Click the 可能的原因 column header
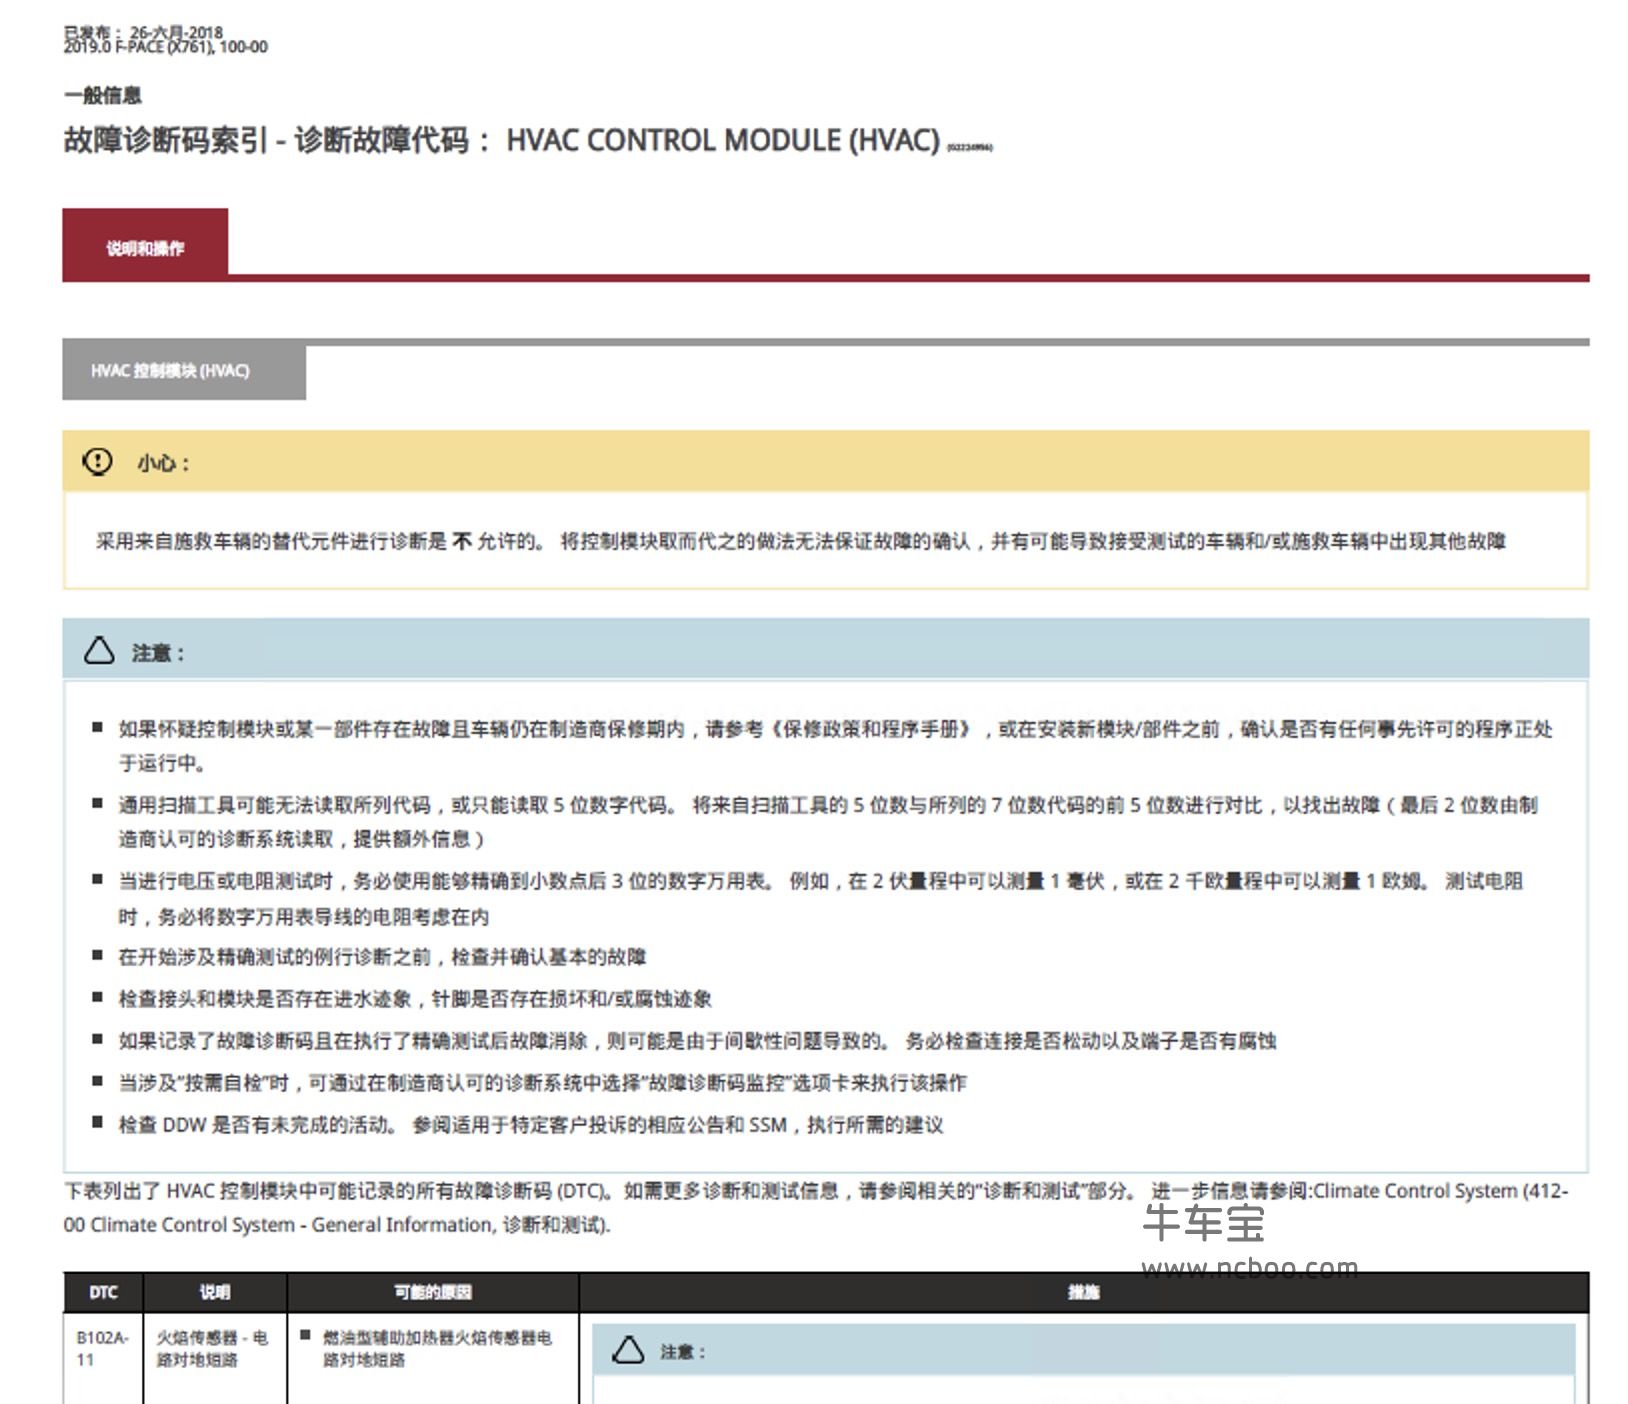 pos(432,1292)
